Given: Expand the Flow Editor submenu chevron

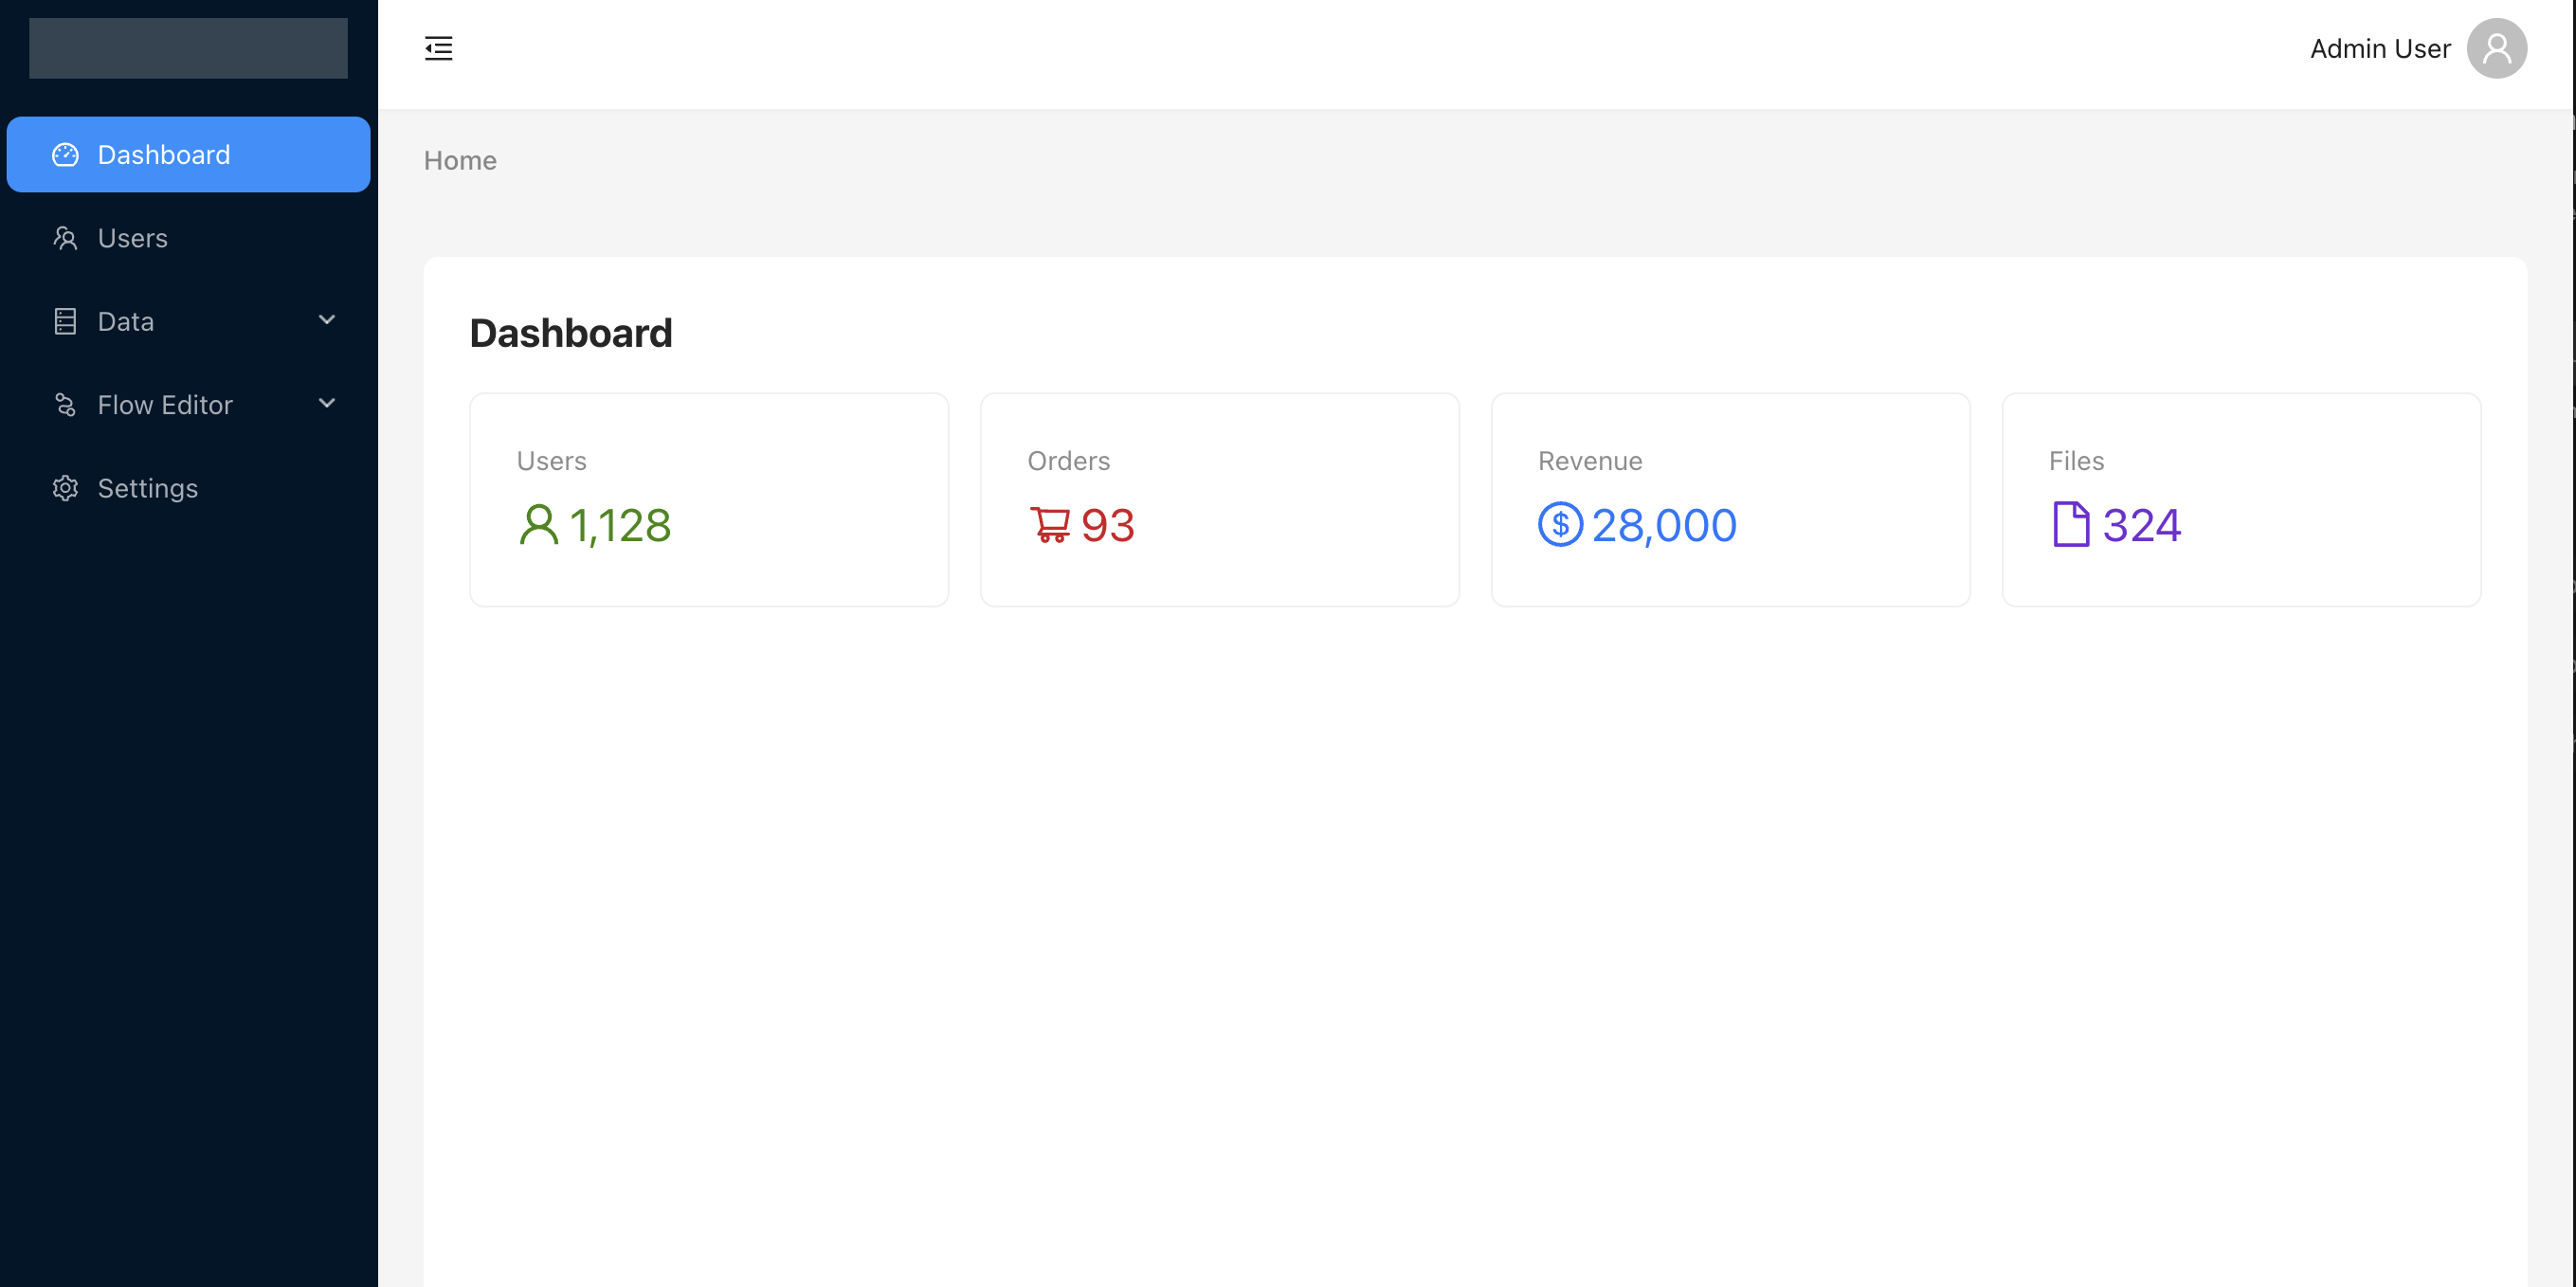Looking at the screenshot, I should point(326,403).
